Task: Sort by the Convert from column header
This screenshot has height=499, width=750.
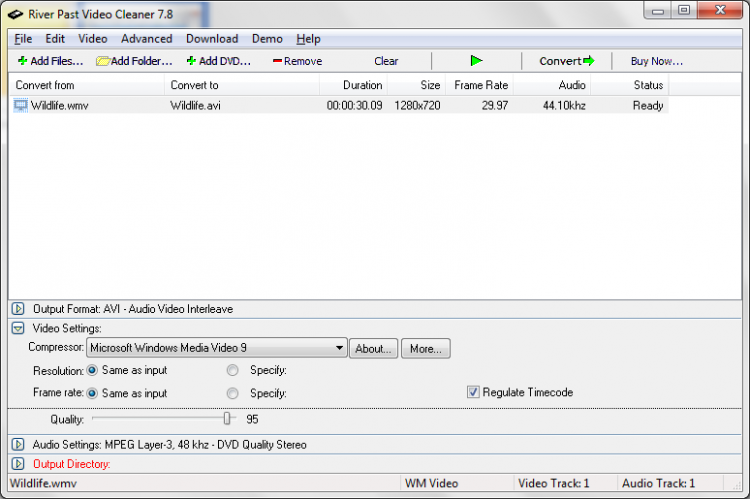Action: [x=87, y=85]
